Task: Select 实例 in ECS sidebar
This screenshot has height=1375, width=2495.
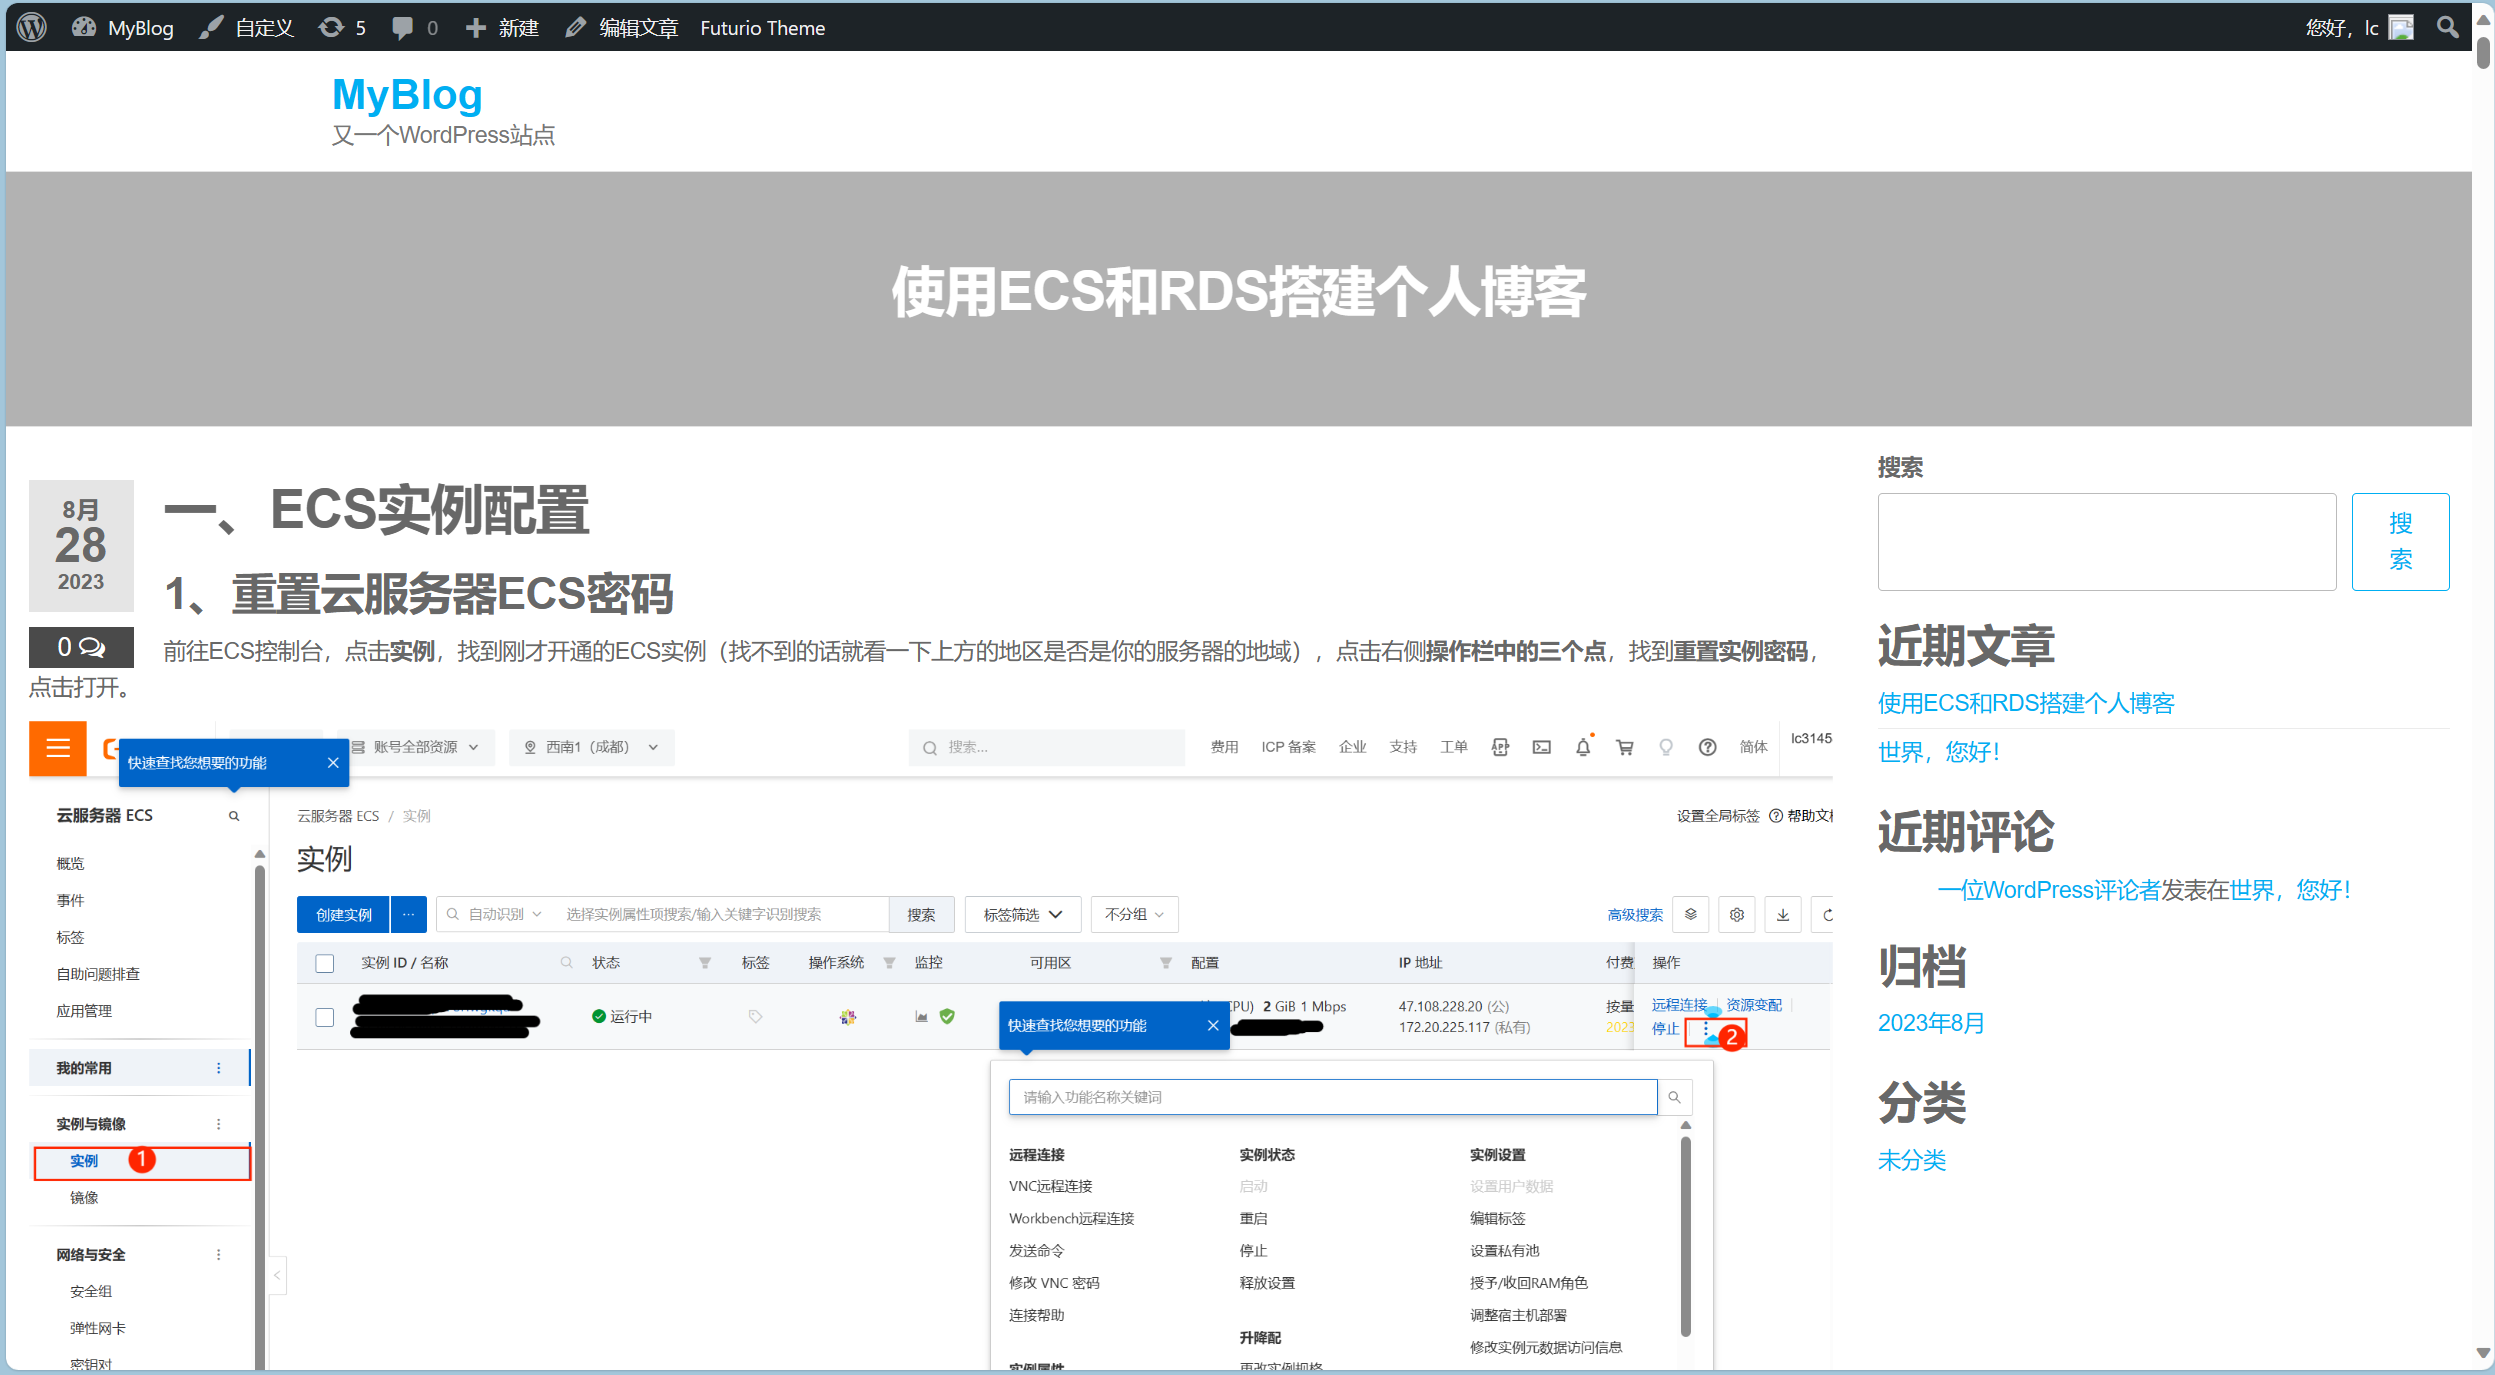Action: pyautogui.click(x=84, y=1161)
